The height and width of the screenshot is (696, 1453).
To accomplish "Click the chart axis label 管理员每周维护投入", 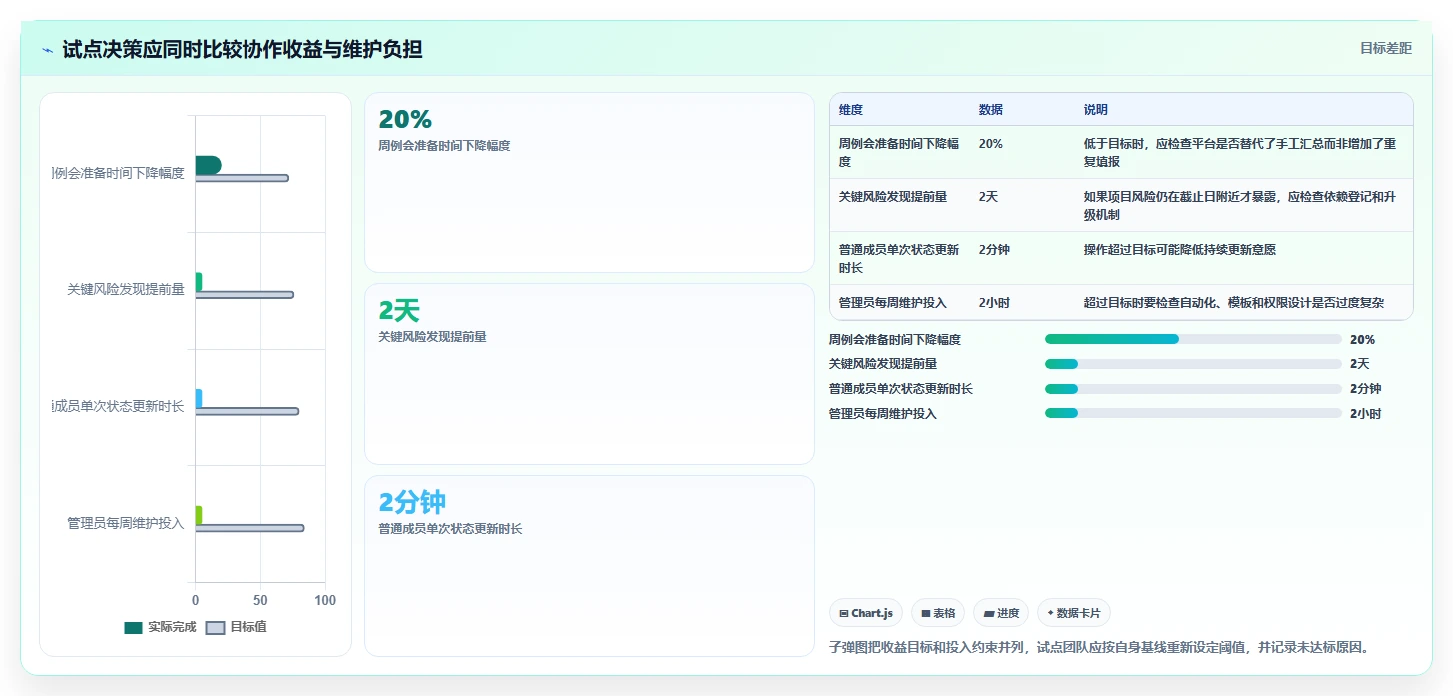I will pyautogui.click(x=126, y=523).
